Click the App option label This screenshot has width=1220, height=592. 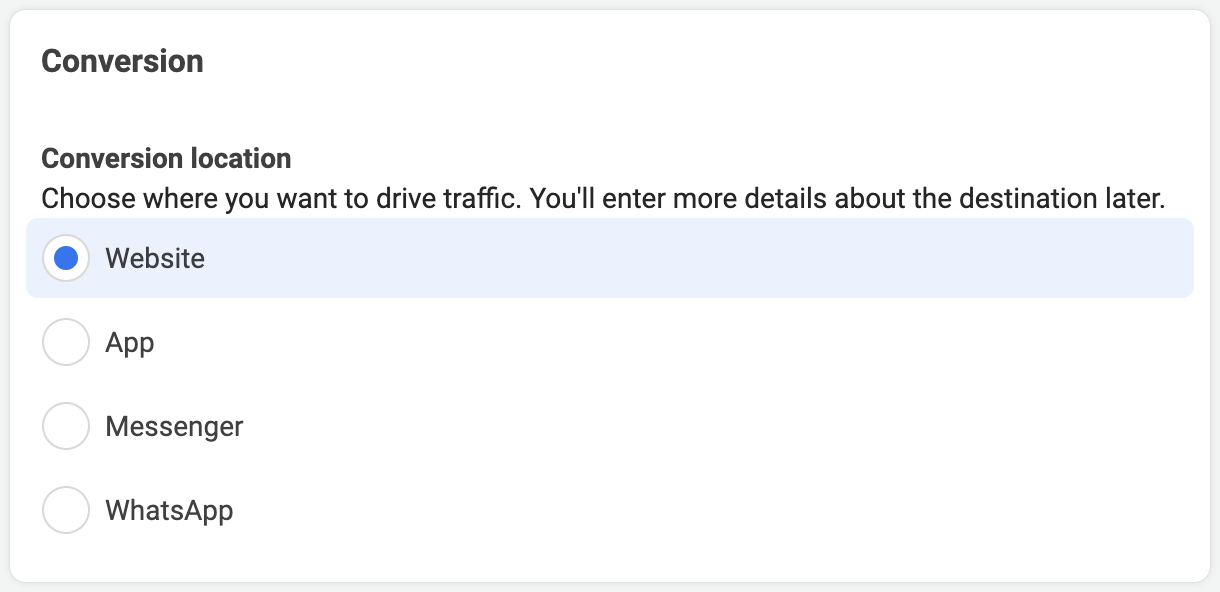click(130, 343)
